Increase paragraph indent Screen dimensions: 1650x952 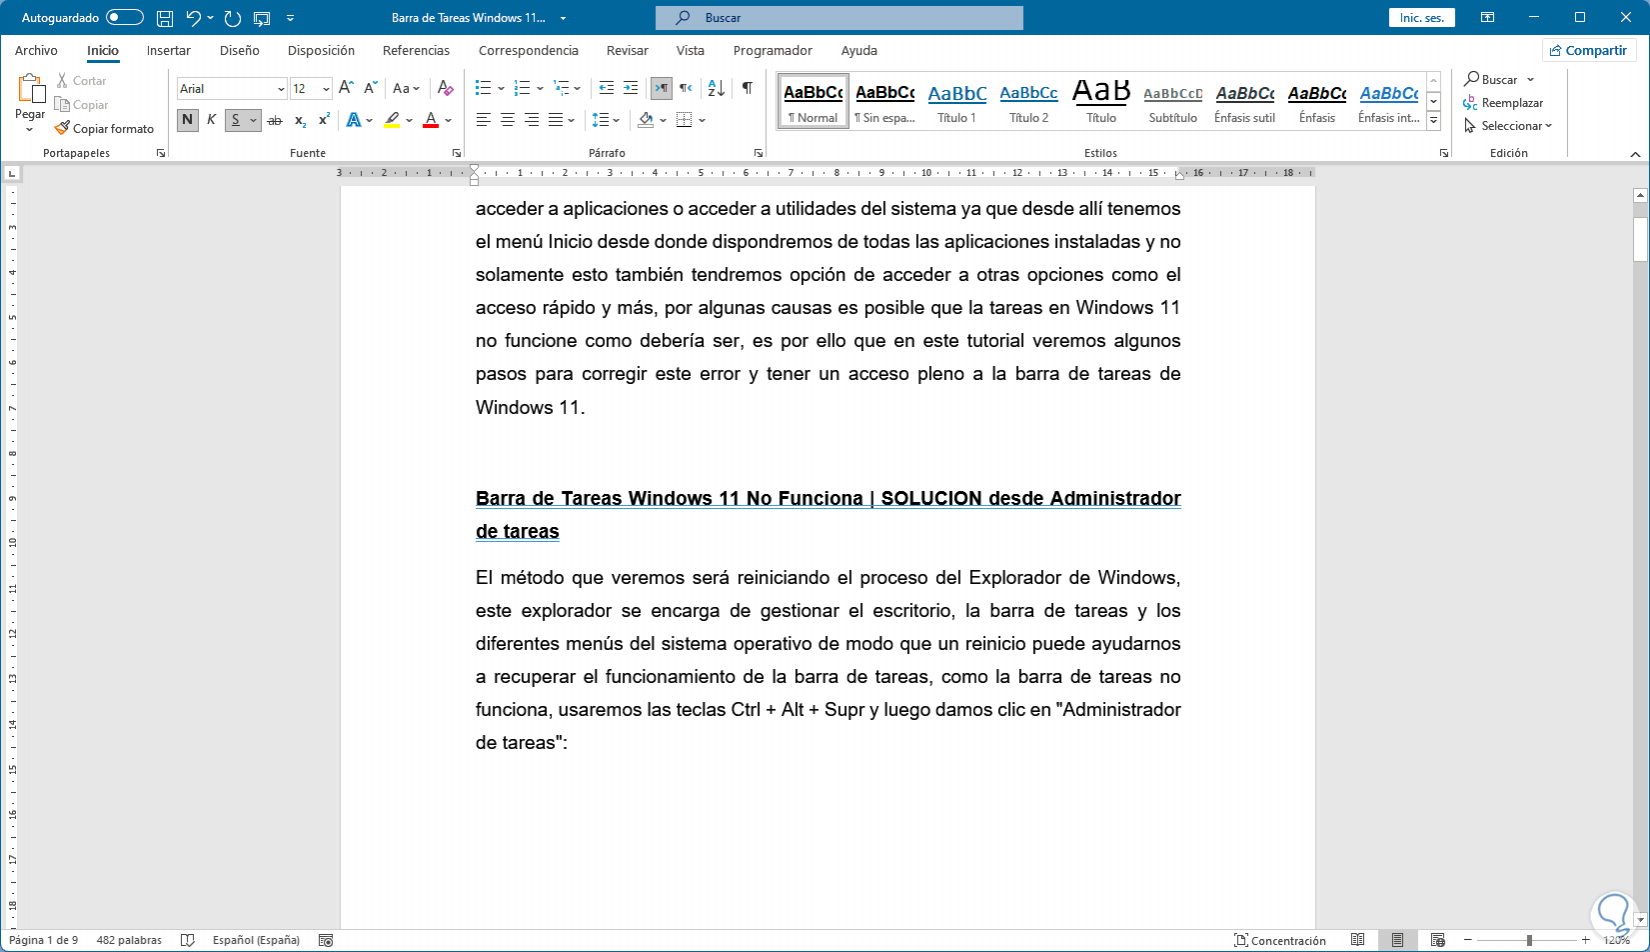click(x=630, y=88)
